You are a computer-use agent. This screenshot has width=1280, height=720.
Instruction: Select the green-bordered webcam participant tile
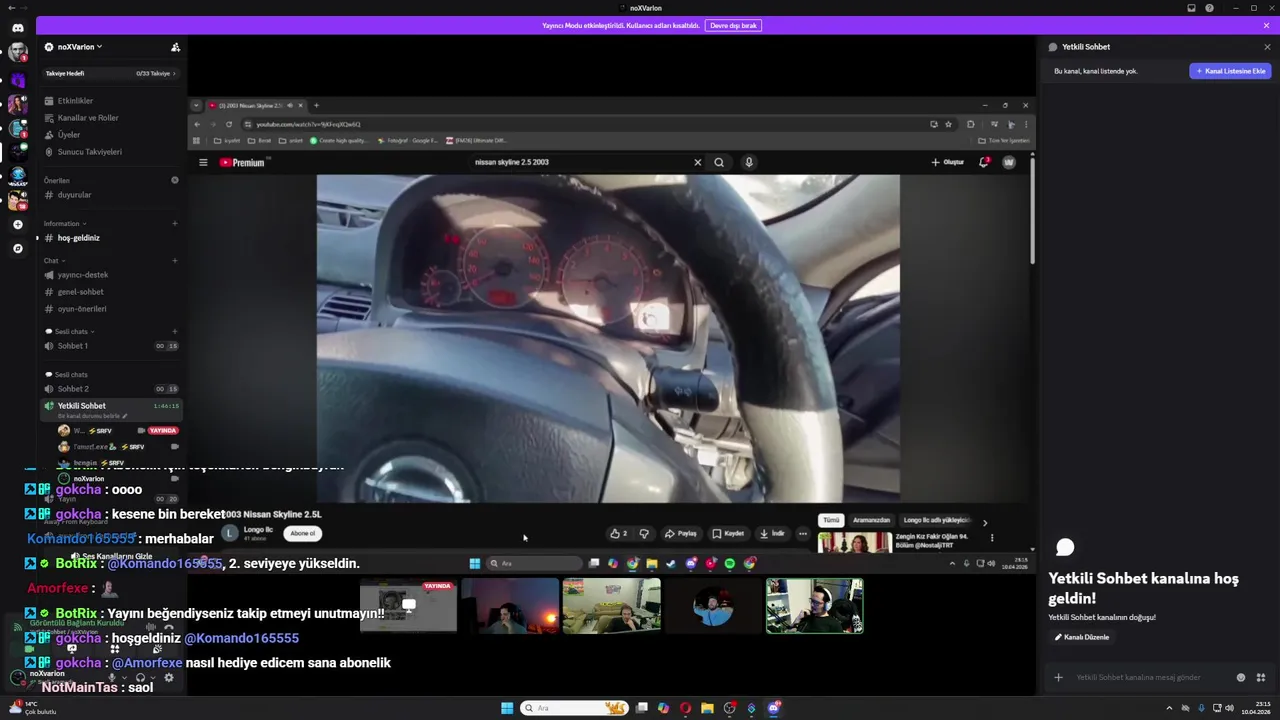(x=814, y=606)
